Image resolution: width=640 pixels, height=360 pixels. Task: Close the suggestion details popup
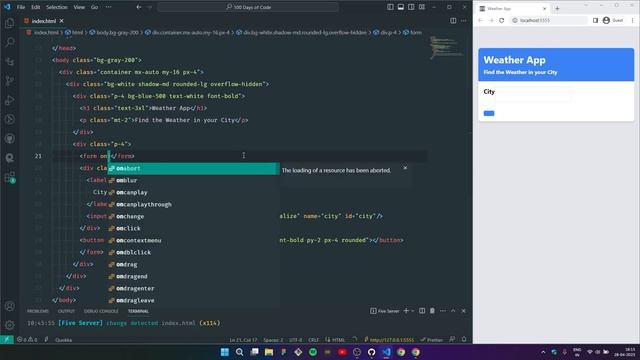pos(405,168)
